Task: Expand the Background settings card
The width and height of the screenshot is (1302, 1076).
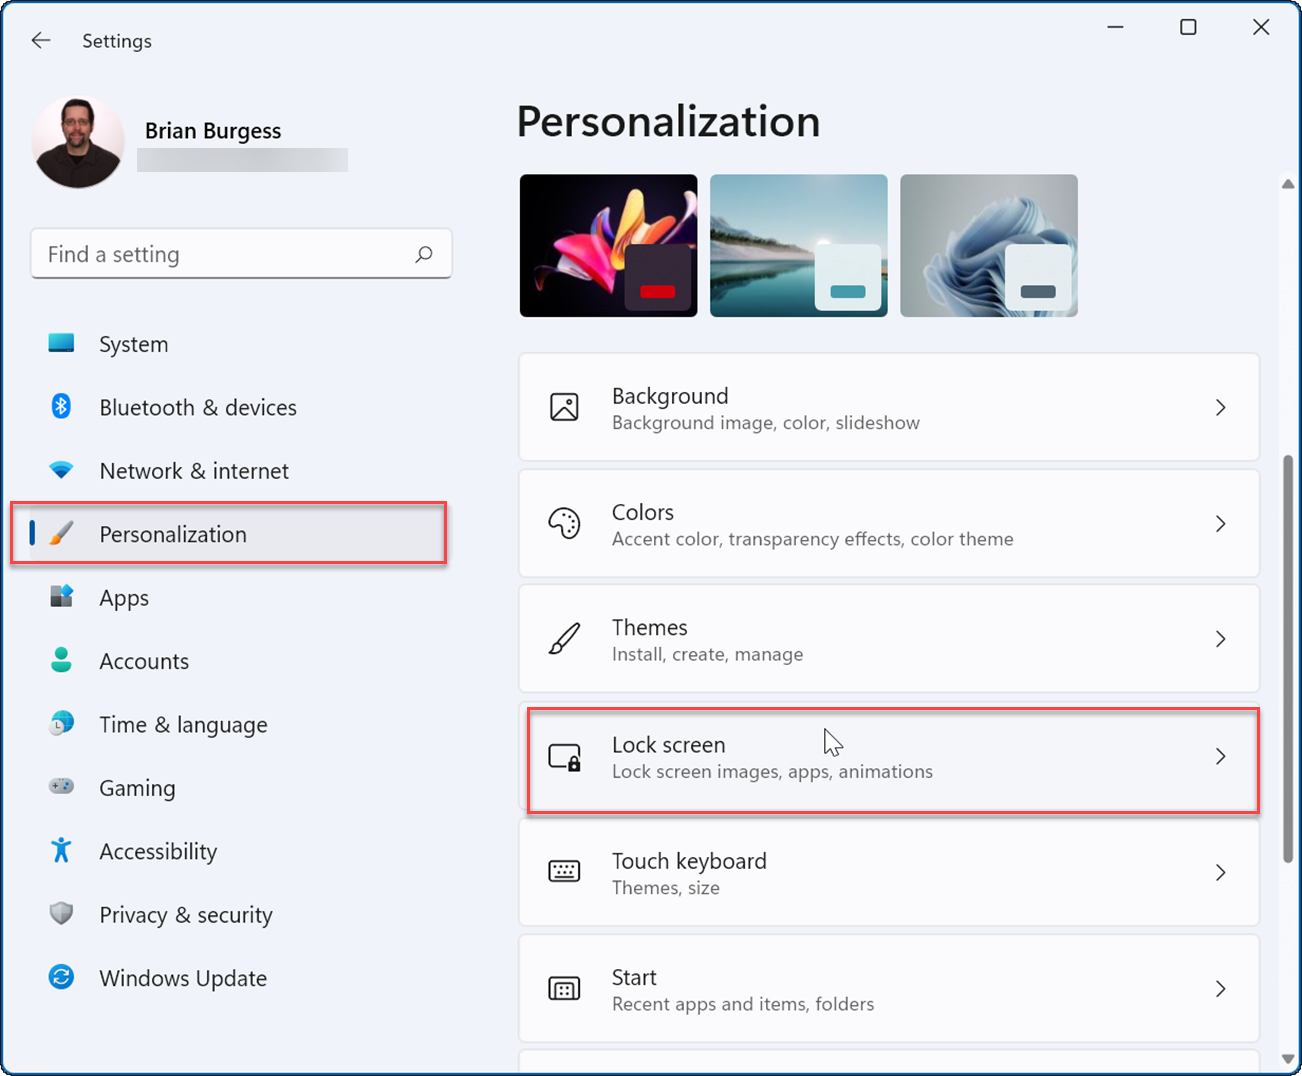Action: [x=1220, y=407]
